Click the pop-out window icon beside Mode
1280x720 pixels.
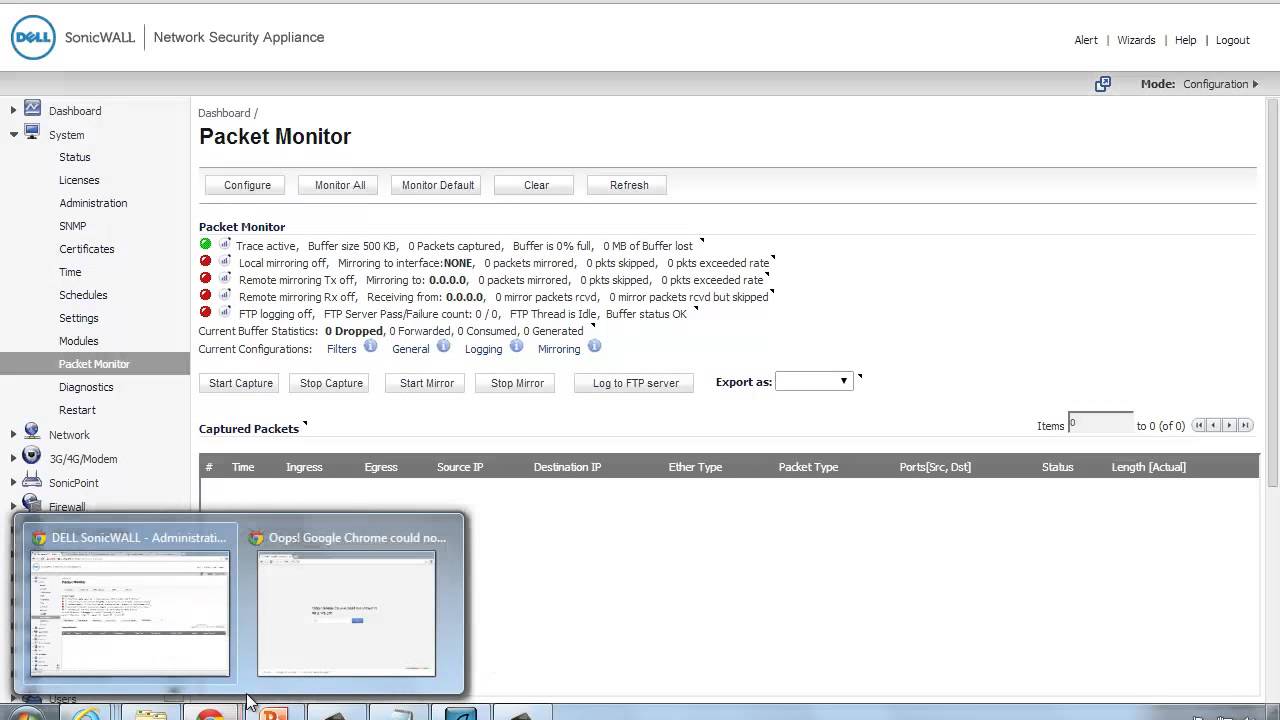click(1103, 84)
